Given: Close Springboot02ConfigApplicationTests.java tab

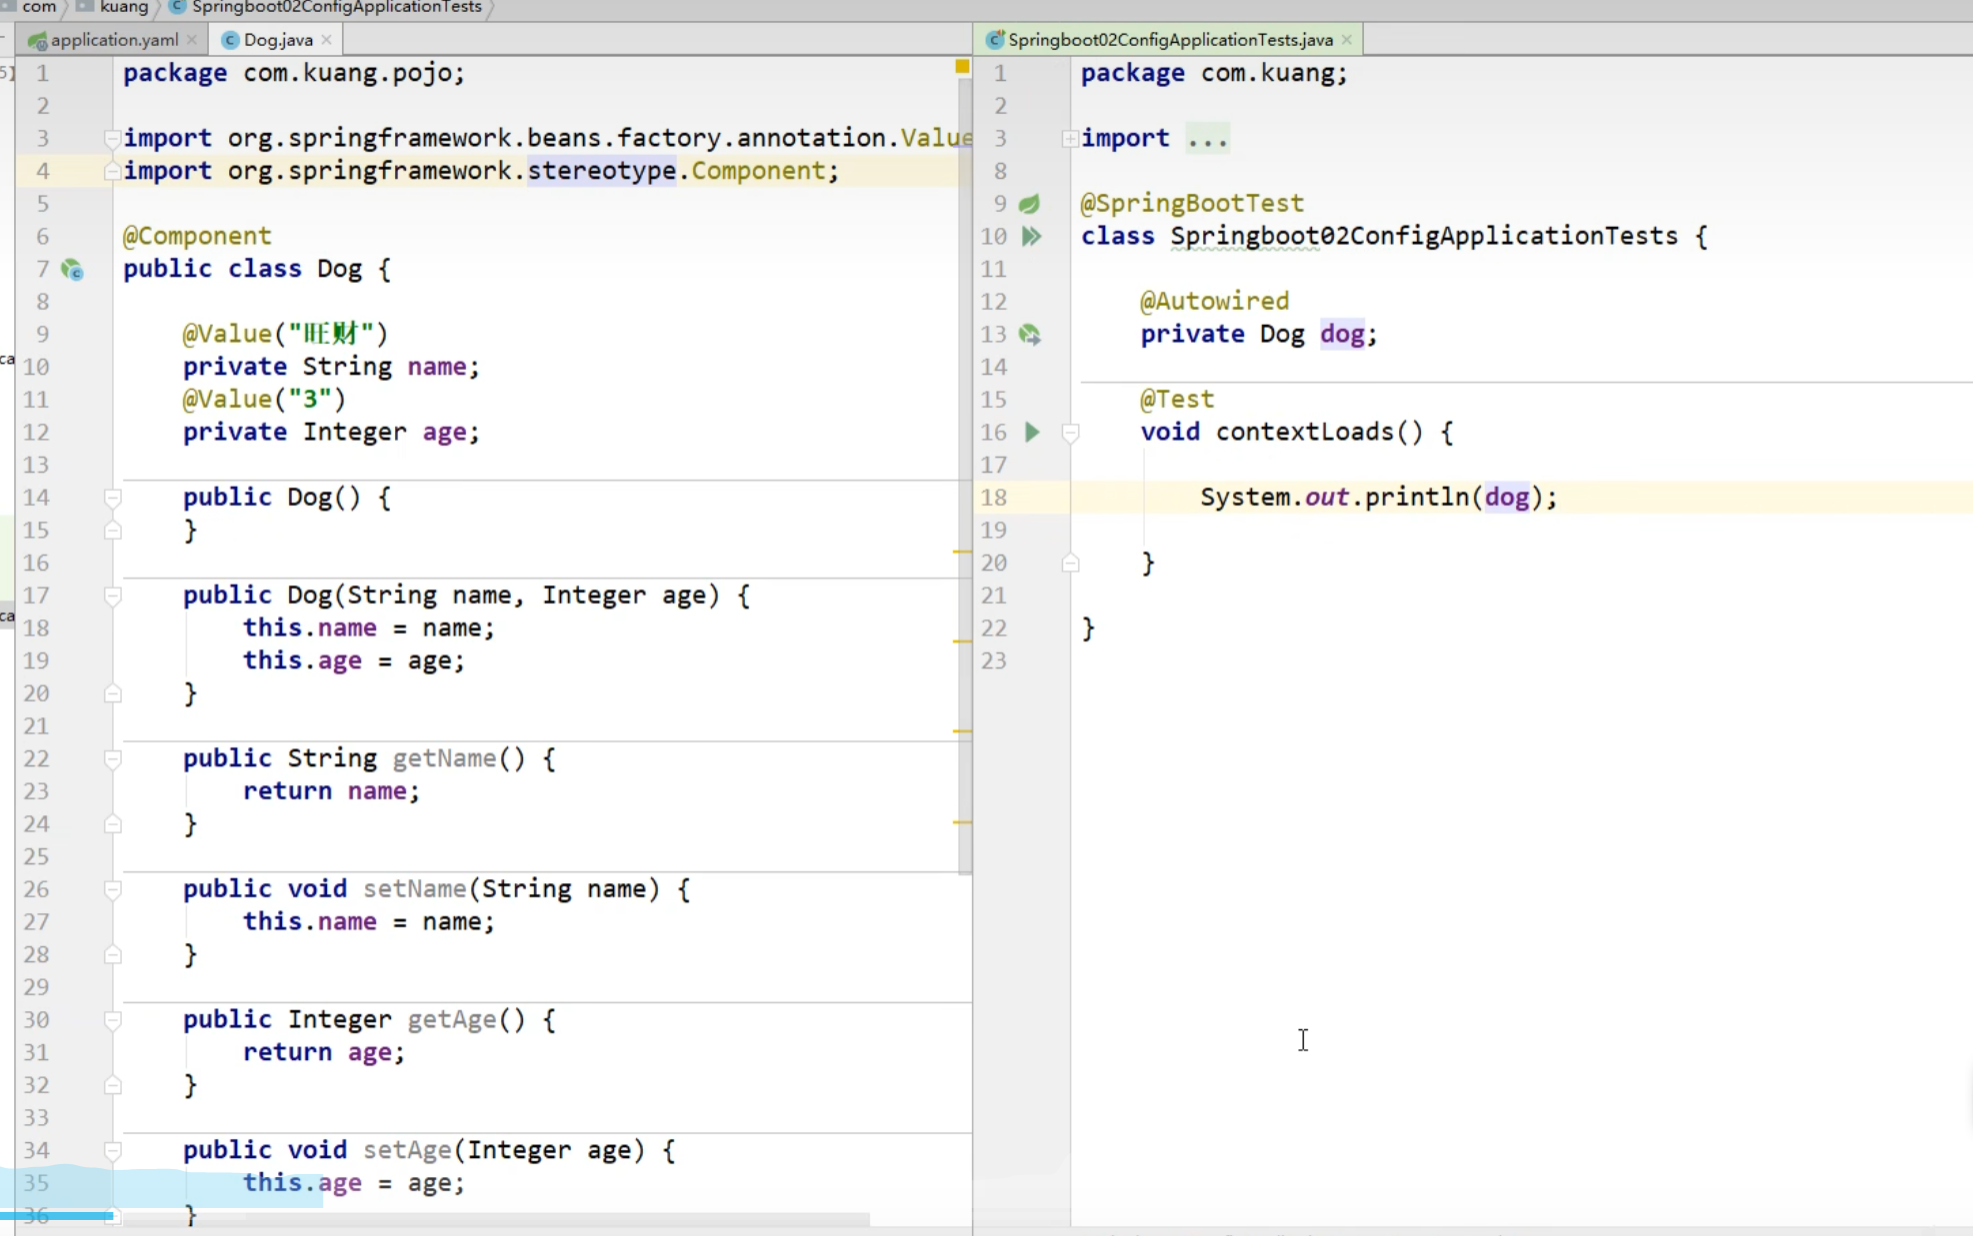Looking at the screenshot, I should click(x=1347, y=40).
